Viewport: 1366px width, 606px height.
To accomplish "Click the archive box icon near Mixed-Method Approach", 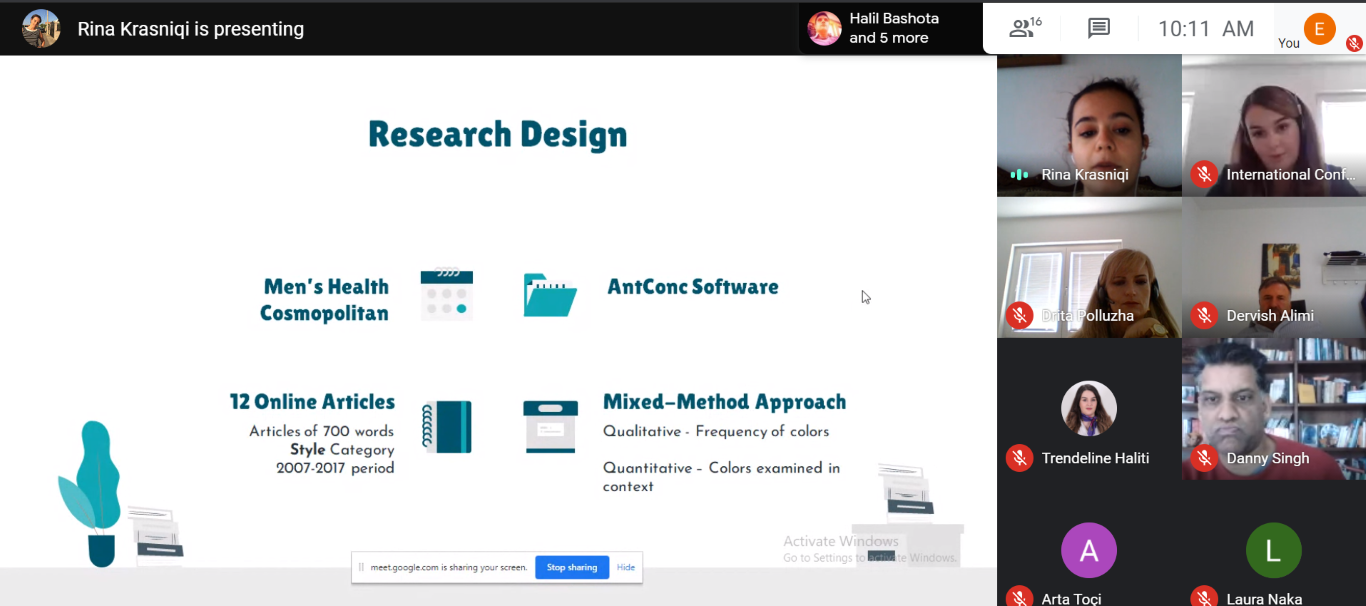I will point(550,427).
